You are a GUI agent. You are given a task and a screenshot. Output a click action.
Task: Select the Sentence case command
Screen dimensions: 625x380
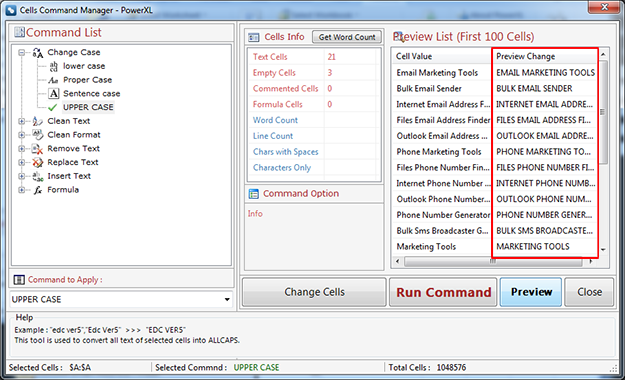91,94
